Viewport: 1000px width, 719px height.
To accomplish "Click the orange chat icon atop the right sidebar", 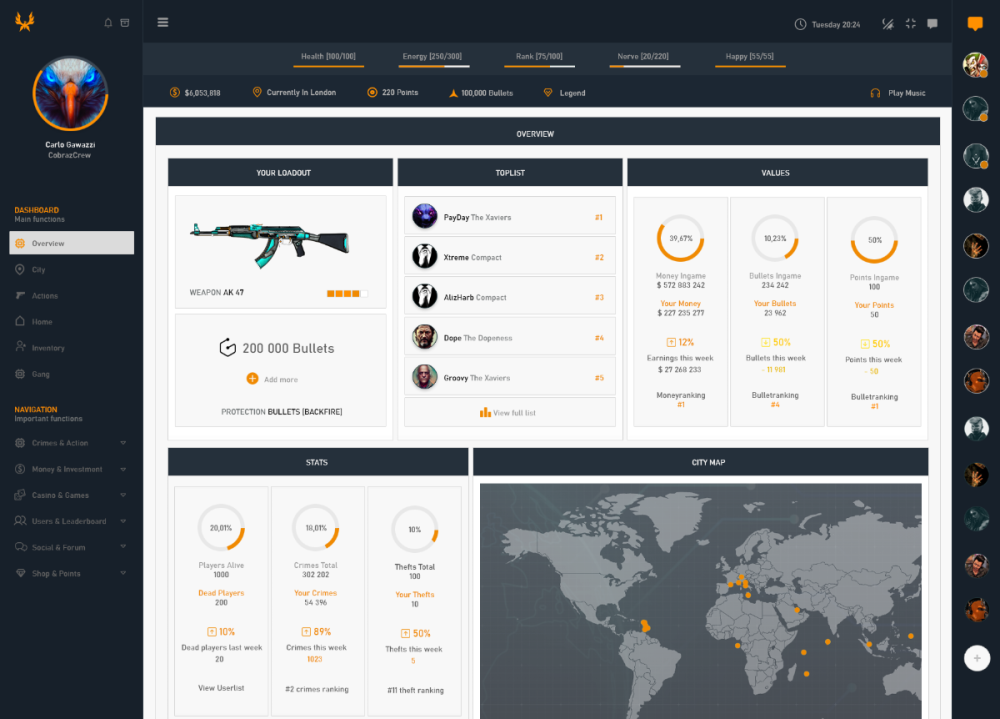I will (x=975, y=24).
